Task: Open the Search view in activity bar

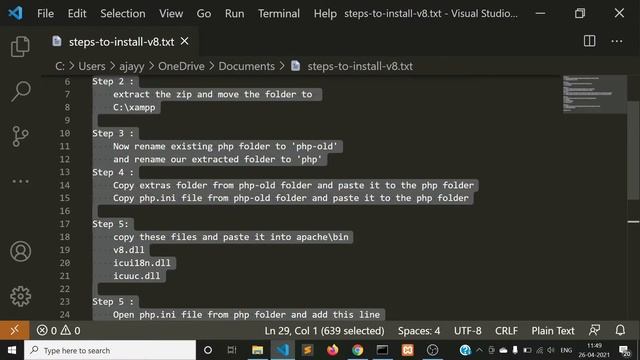Action: point(20,91)
